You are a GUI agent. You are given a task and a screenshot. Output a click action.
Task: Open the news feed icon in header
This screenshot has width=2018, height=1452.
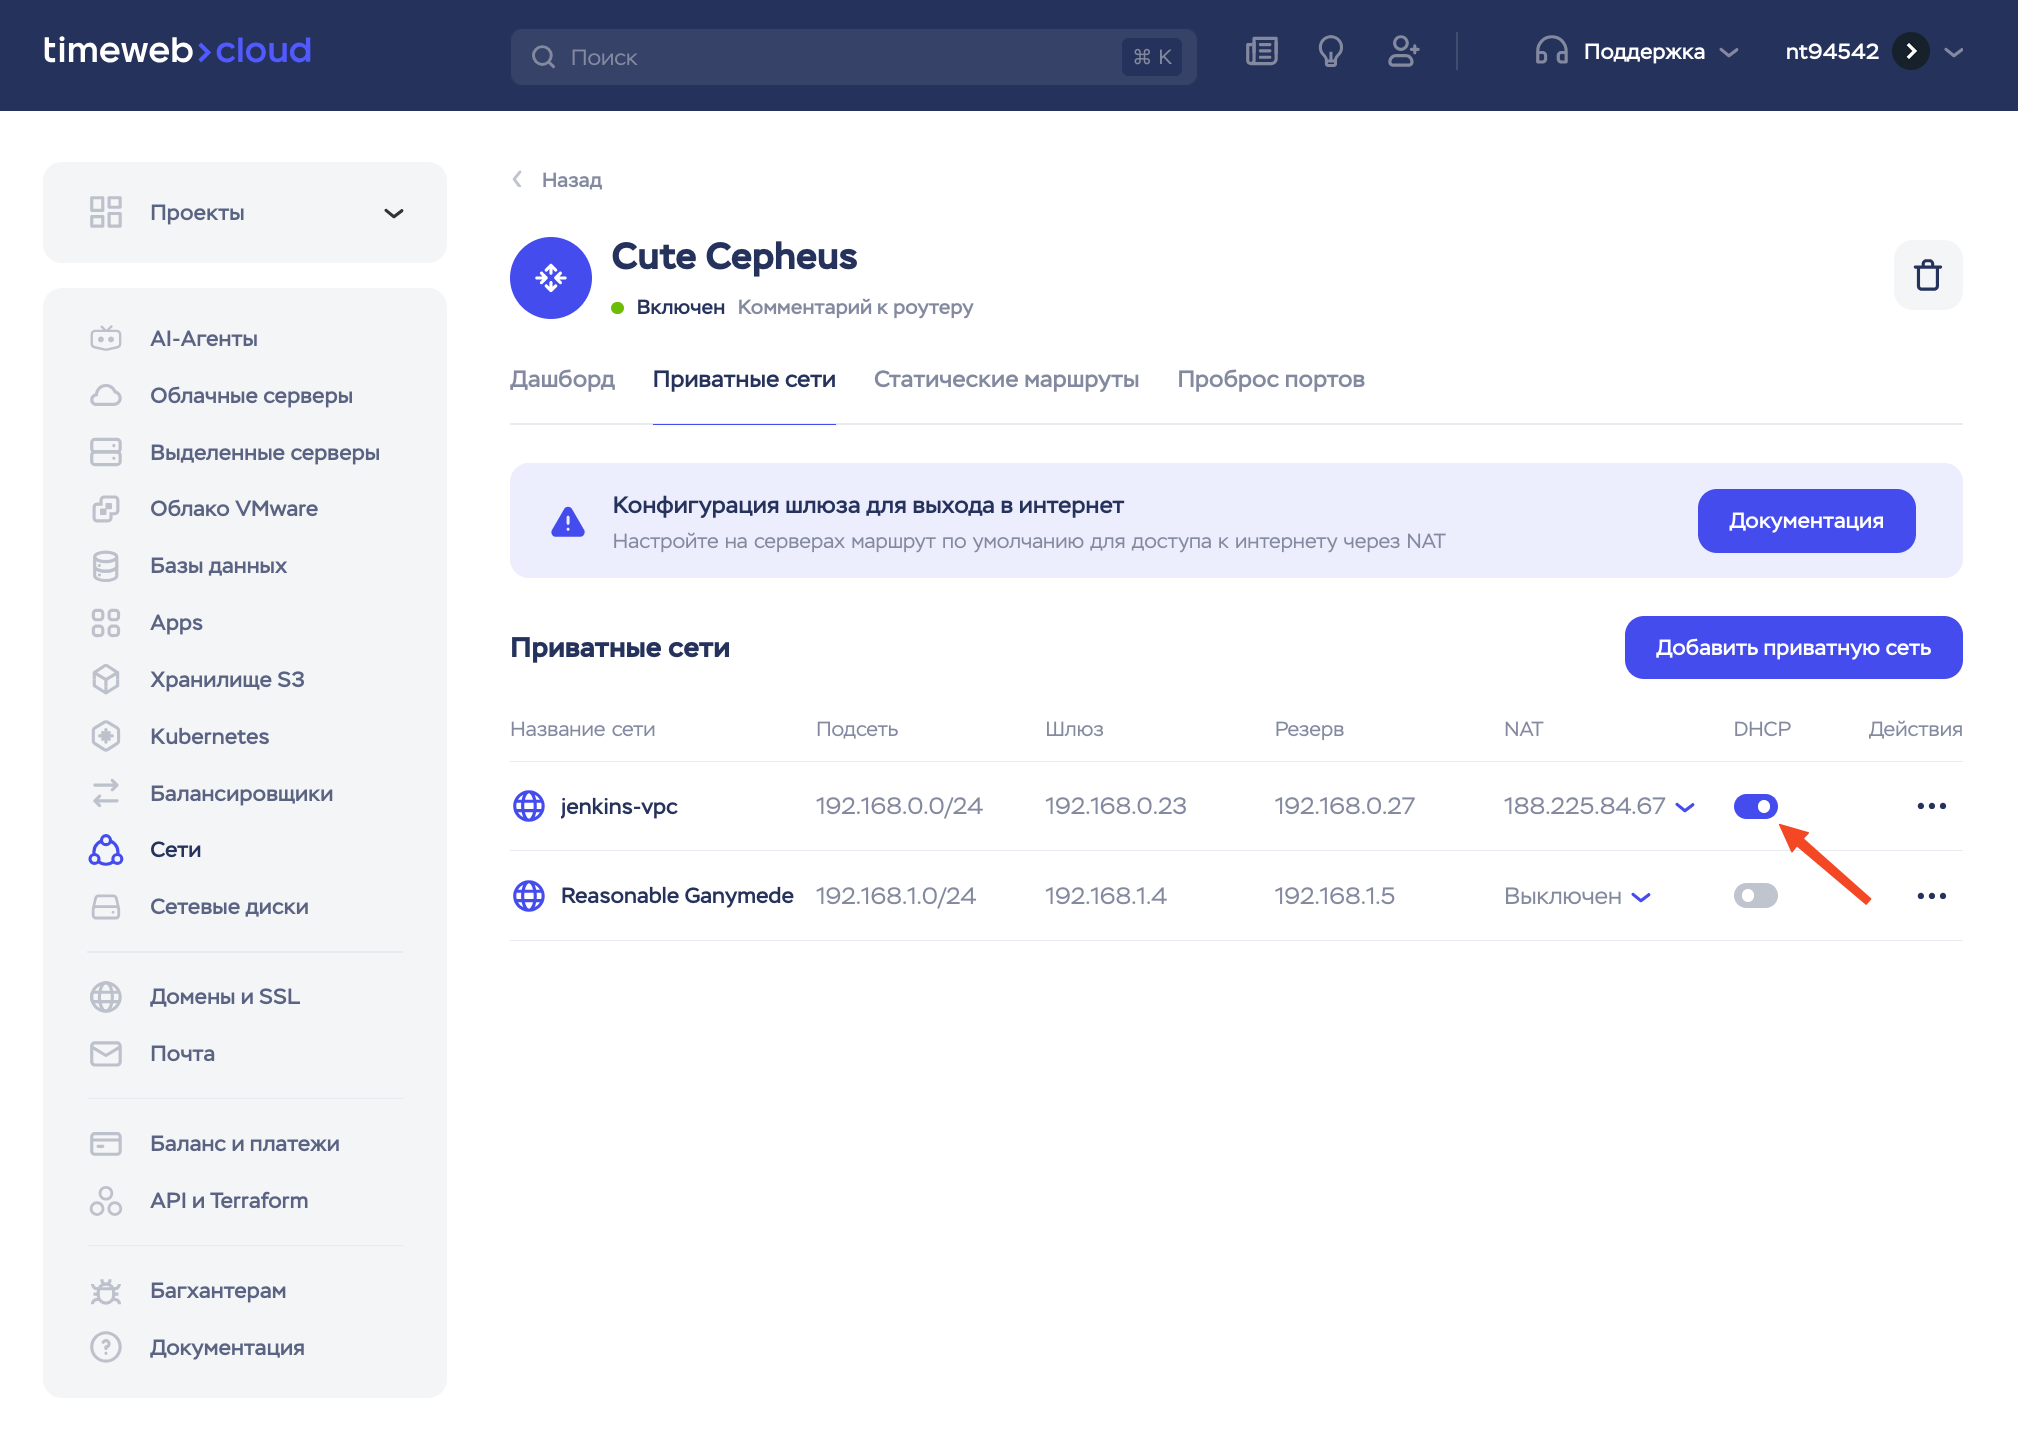click(1261, 52)
